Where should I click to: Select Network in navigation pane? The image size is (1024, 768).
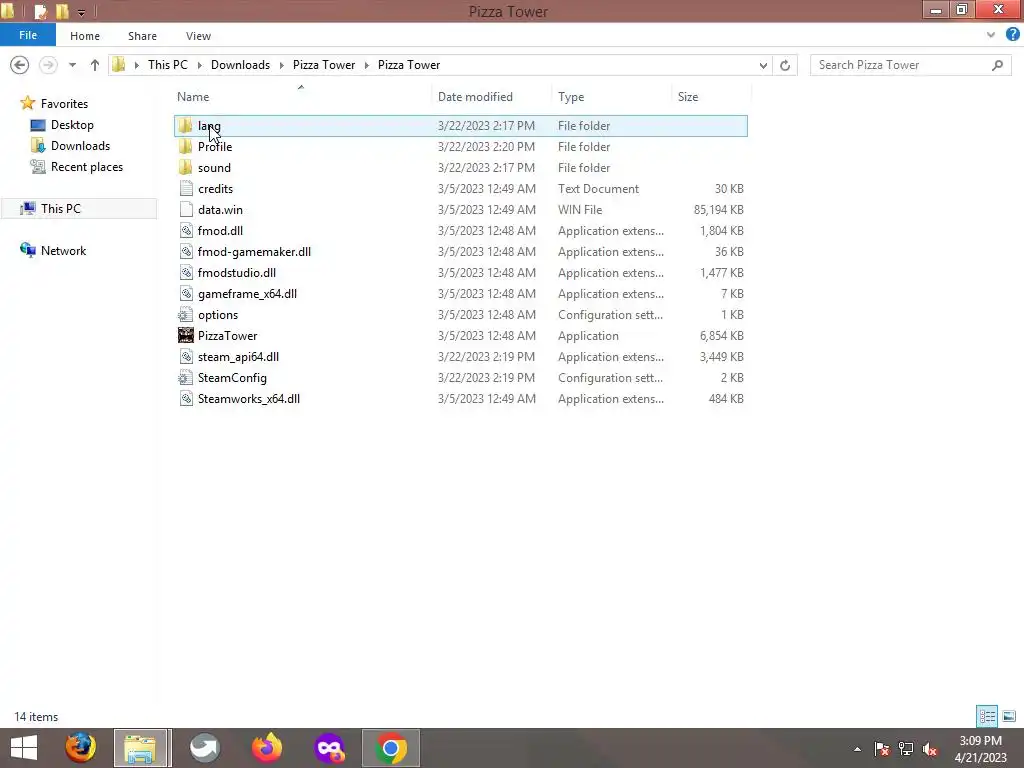coord(63,250)
